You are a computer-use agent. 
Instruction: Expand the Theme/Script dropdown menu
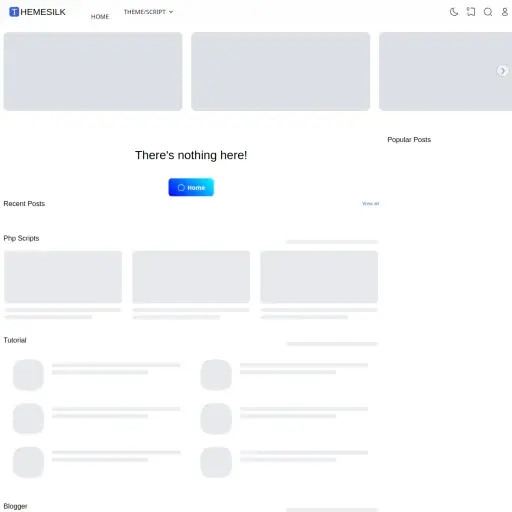[148, 12]
